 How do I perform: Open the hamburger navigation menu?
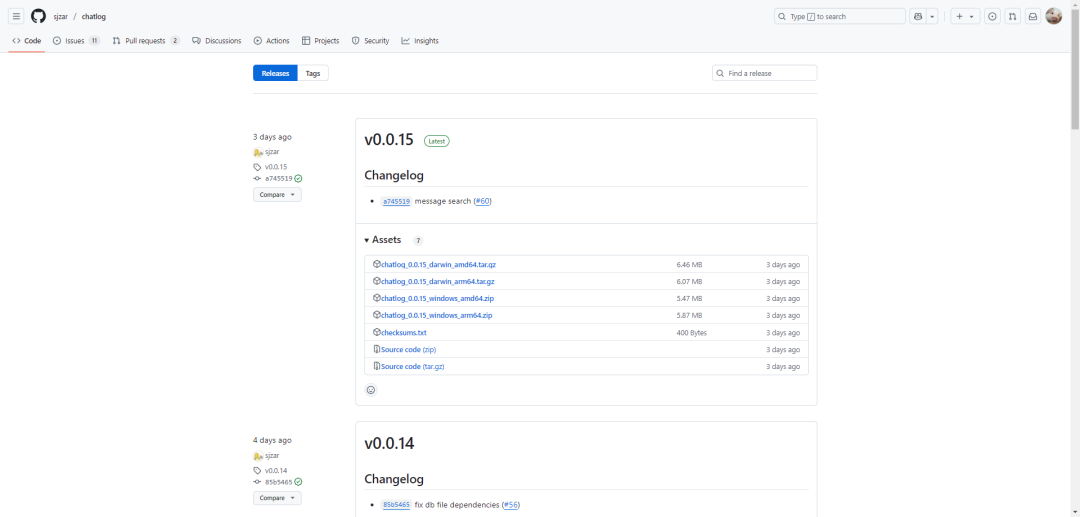click(16, 16)
